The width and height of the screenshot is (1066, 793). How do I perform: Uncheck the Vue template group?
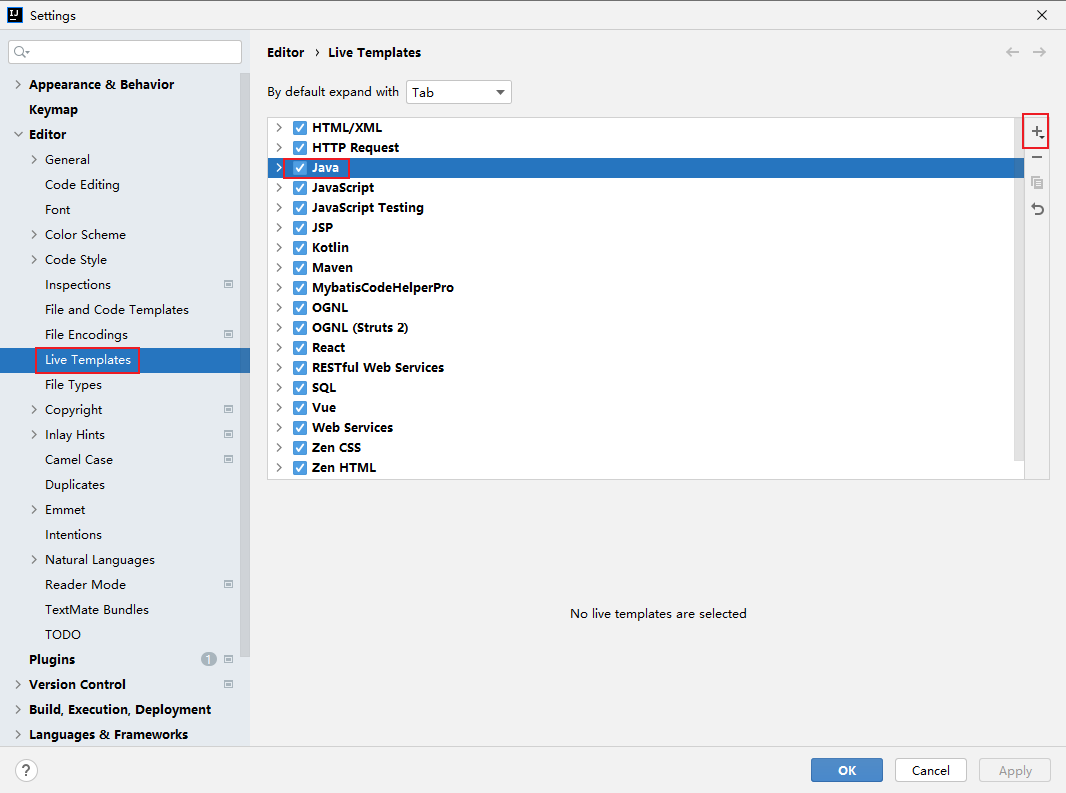pyautogui.click(x=300, y=408)
